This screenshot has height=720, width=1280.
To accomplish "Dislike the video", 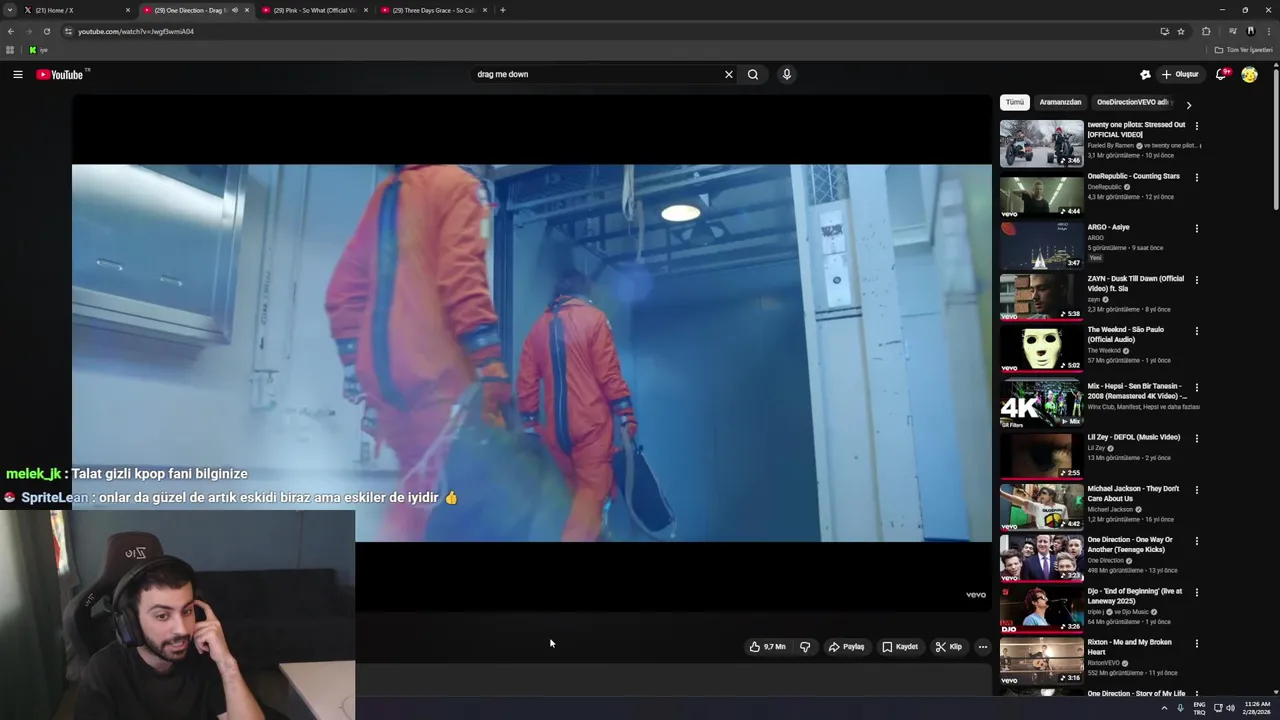I will point(805,647).
